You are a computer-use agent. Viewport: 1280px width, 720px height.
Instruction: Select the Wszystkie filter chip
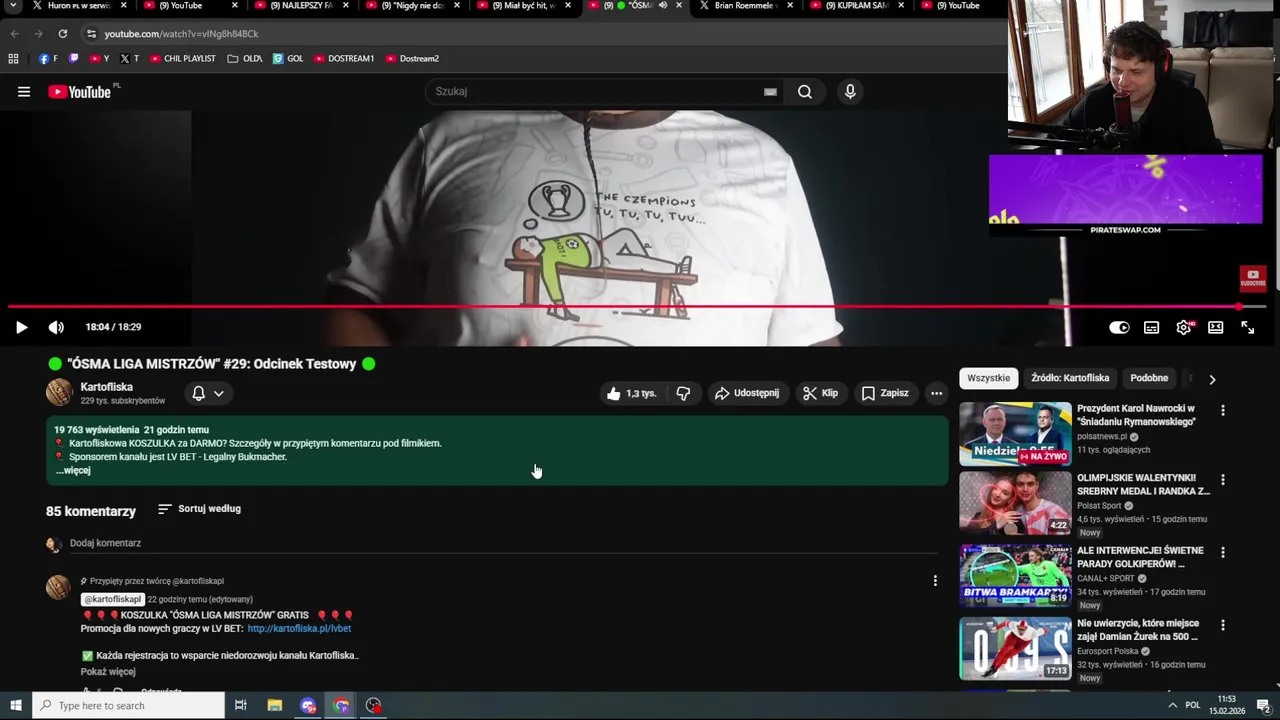coord(988,378)
